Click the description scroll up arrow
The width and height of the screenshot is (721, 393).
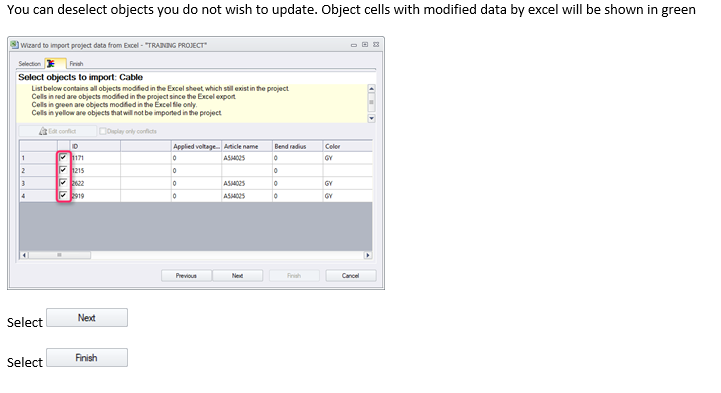tap(372, 89)
